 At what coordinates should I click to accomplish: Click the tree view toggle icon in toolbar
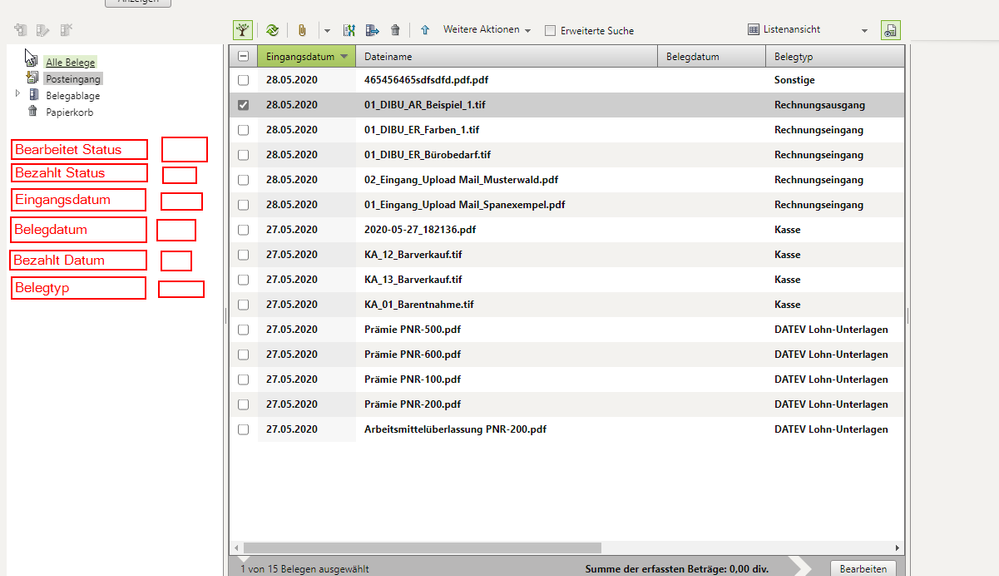[243, 31]
